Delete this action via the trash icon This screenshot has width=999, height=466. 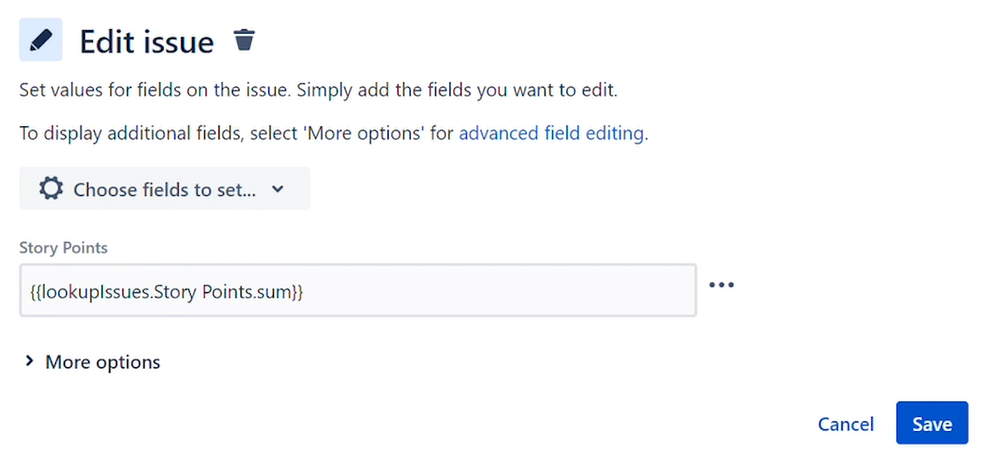coord(244,40)
